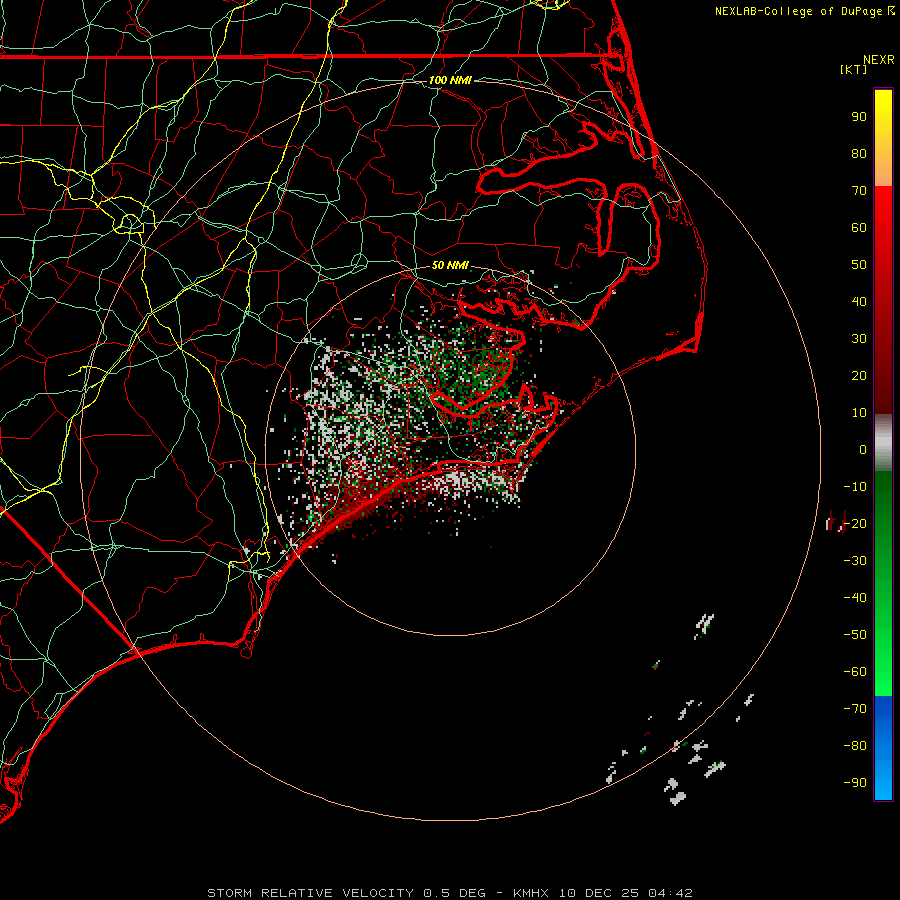The height and width of the screenshot is (900, 900).
Task: Click the 100 NMI range ring label
Action: click(450, 80)
